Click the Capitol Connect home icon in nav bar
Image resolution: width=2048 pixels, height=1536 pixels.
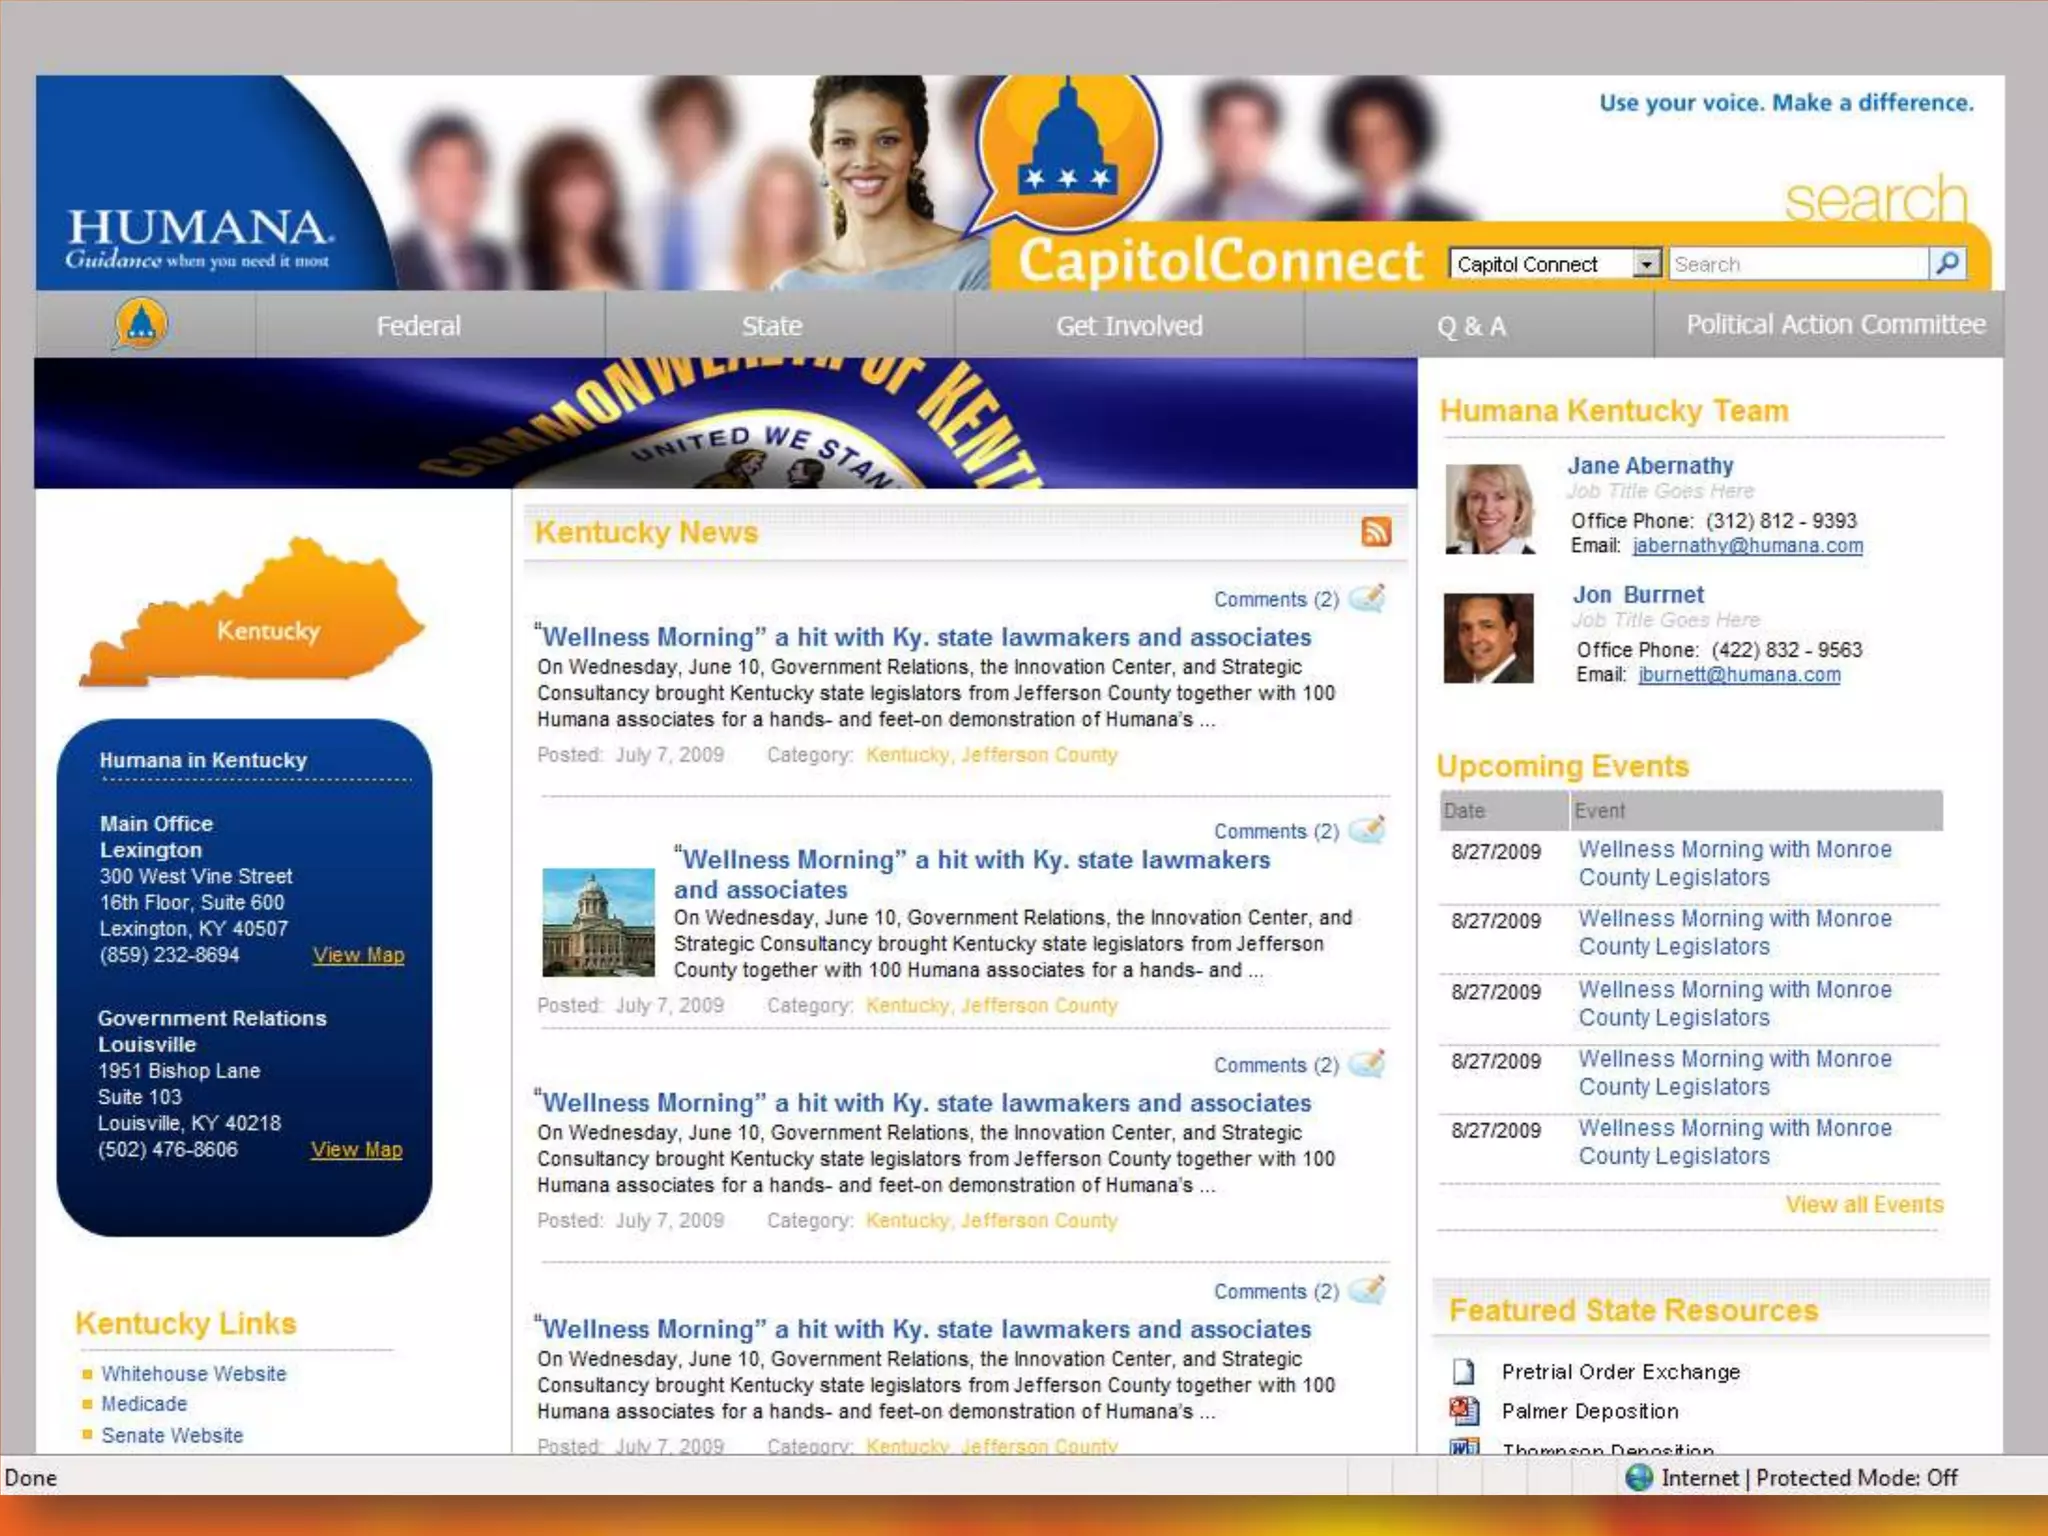coord(141,324)
